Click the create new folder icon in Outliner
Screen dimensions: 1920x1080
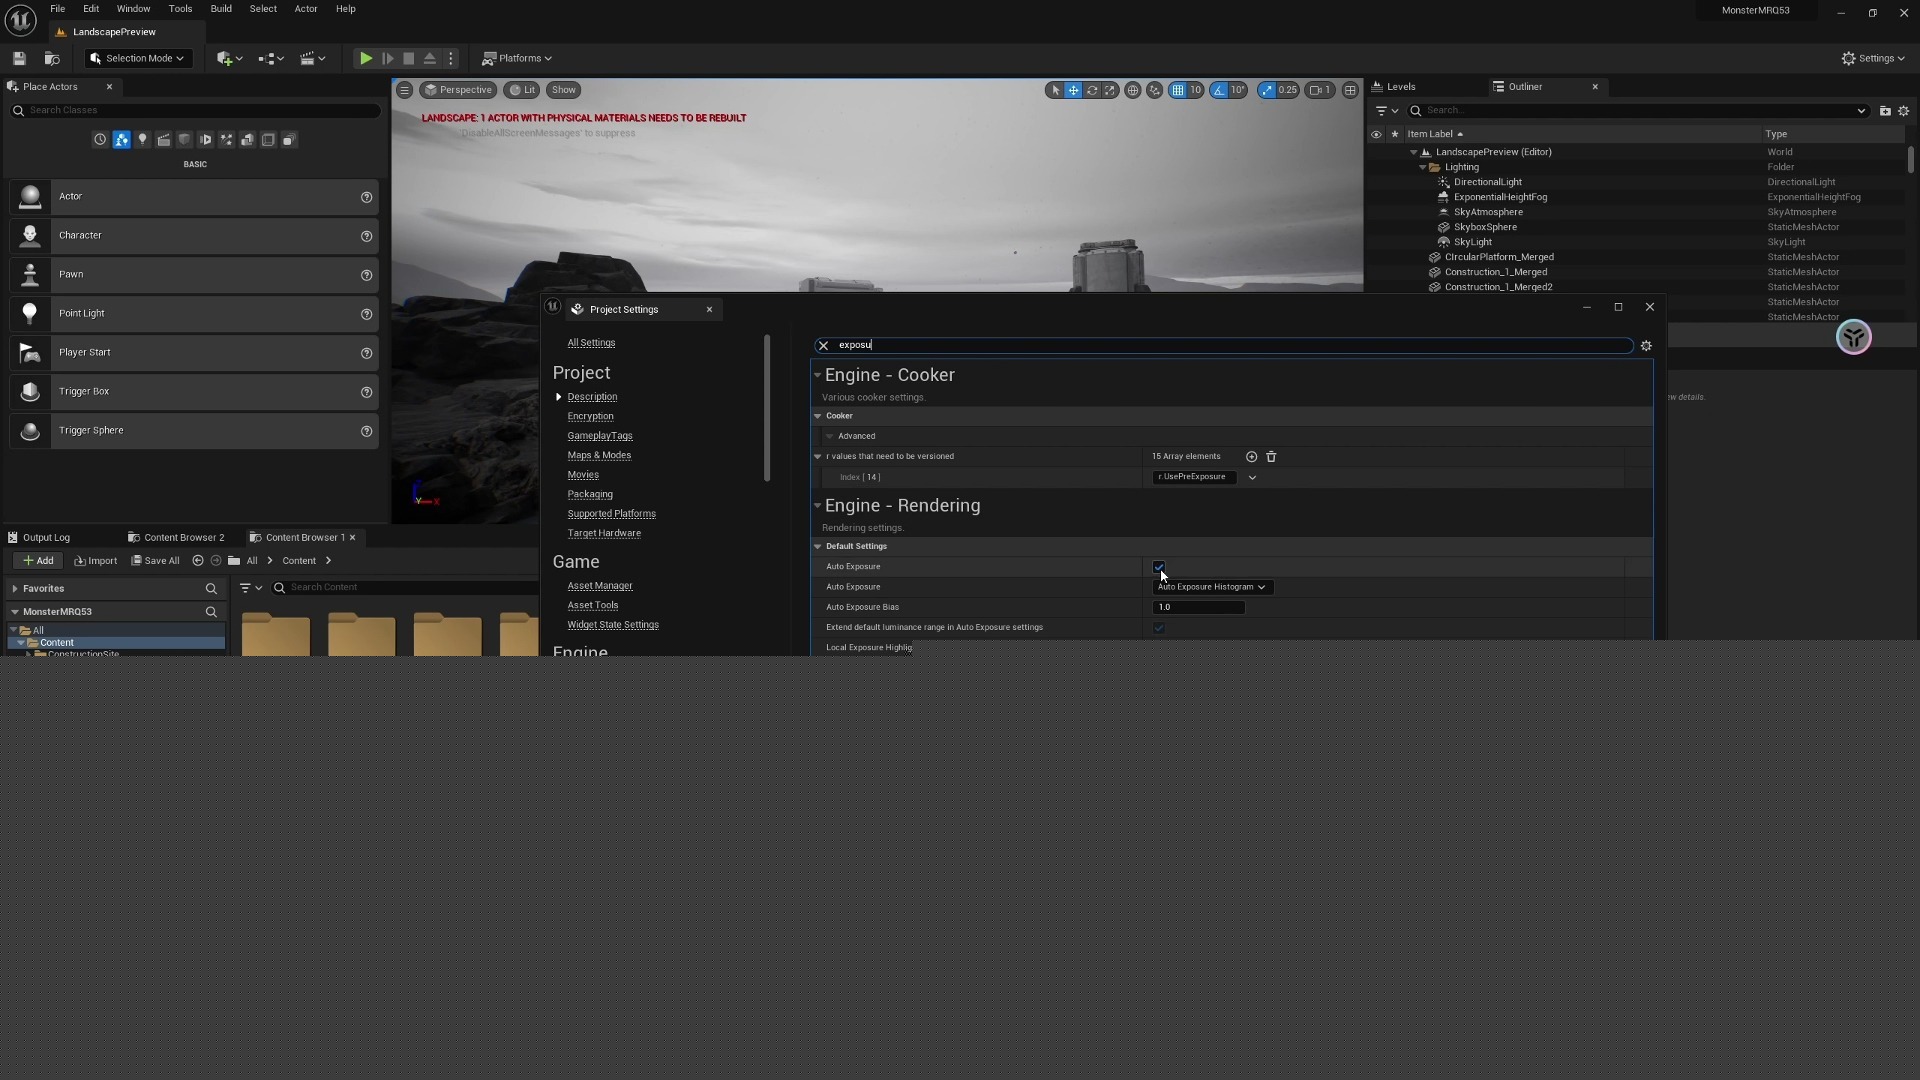1885,111
